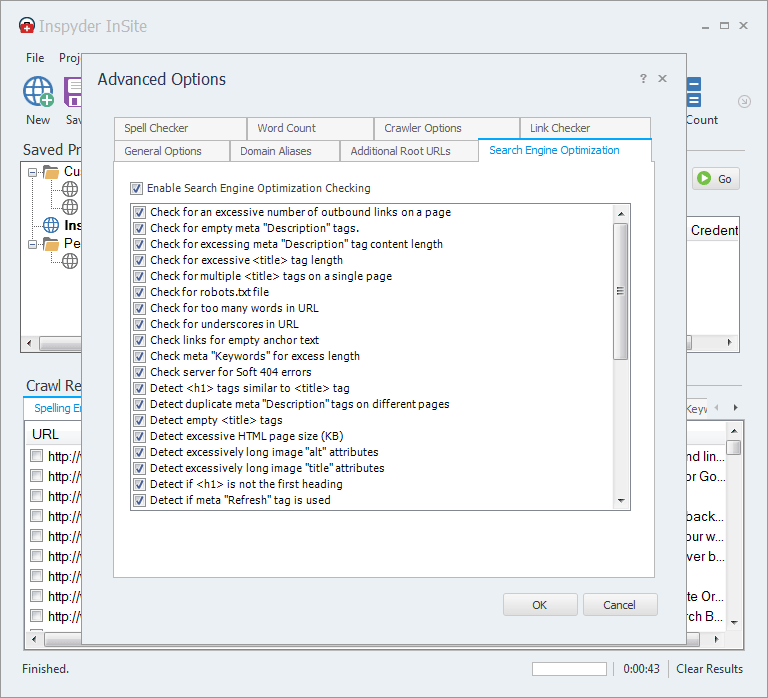
Task: Collapse the Pe folder tree node
Action: click(32, 244)
